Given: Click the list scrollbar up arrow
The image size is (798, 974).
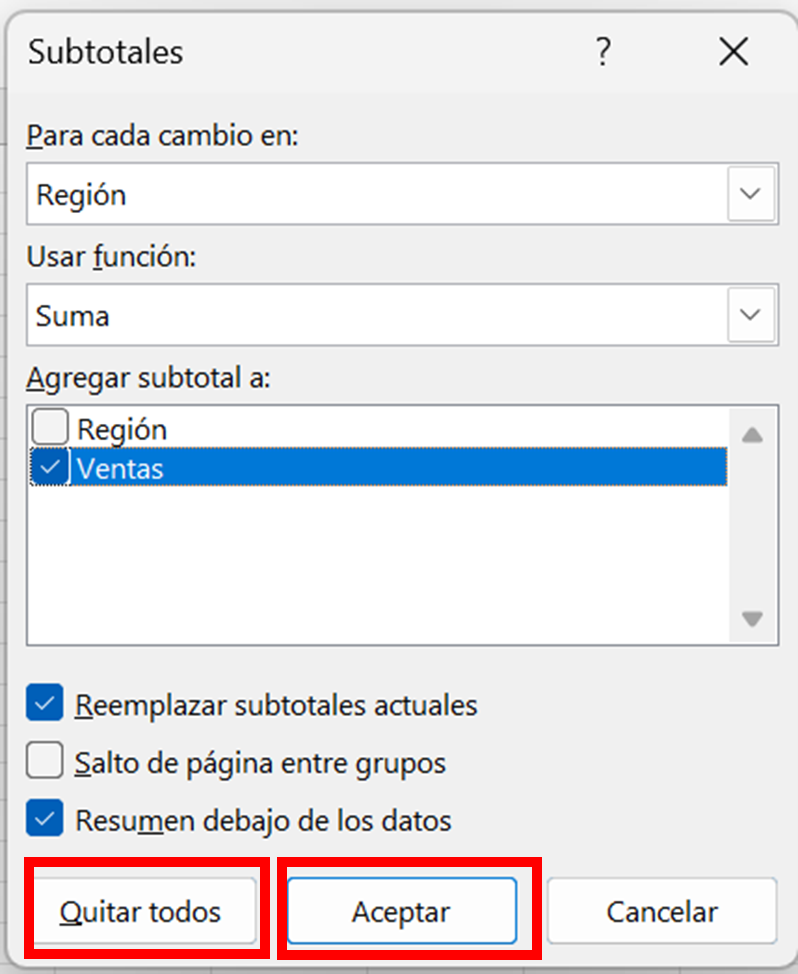Looking at the screenshot, I should [x=752, y=435].
